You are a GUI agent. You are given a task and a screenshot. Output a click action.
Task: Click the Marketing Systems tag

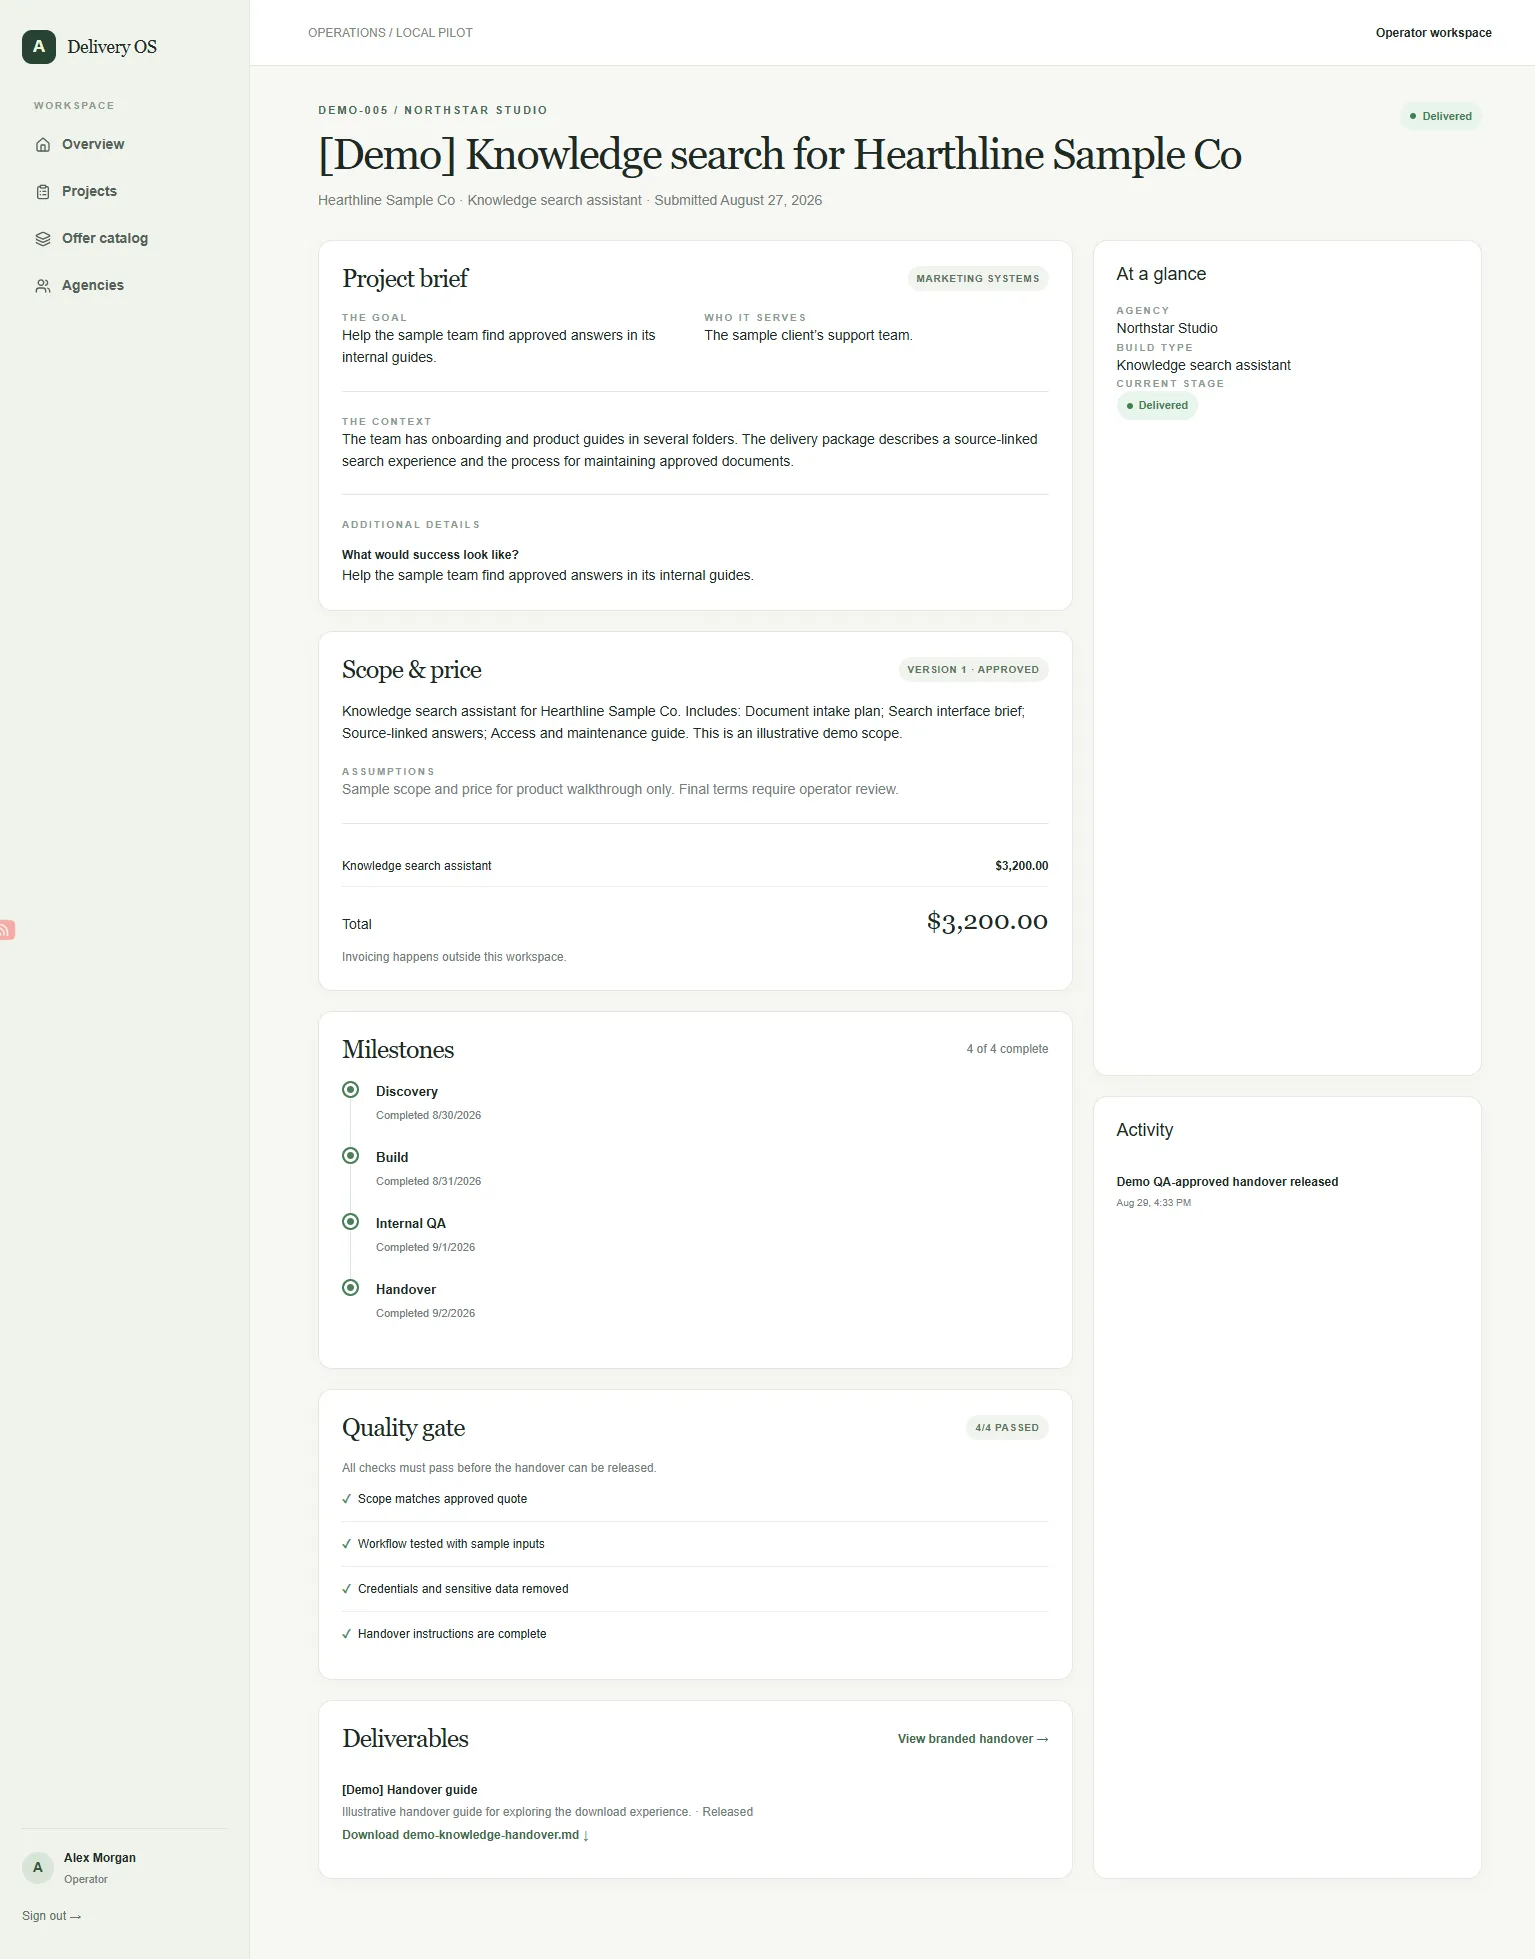977,279
